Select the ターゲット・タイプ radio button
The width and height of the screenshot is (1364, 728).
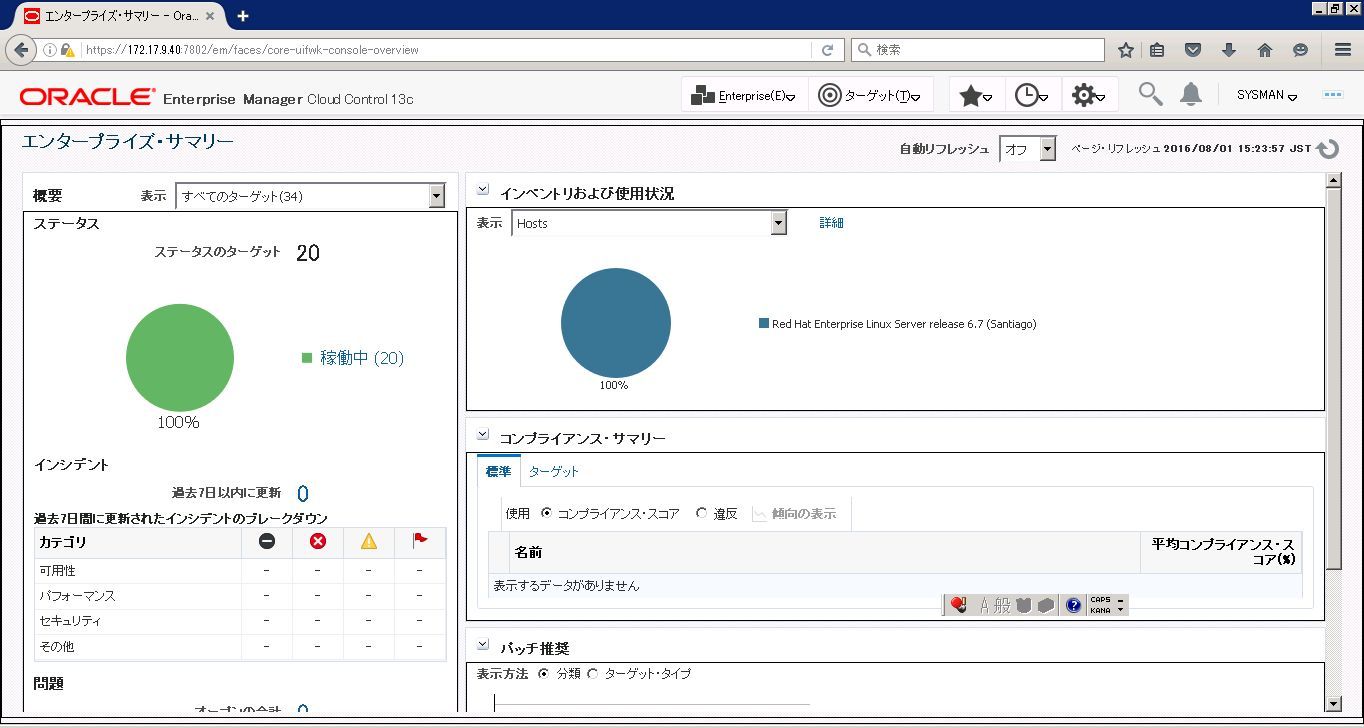[592, 674]
